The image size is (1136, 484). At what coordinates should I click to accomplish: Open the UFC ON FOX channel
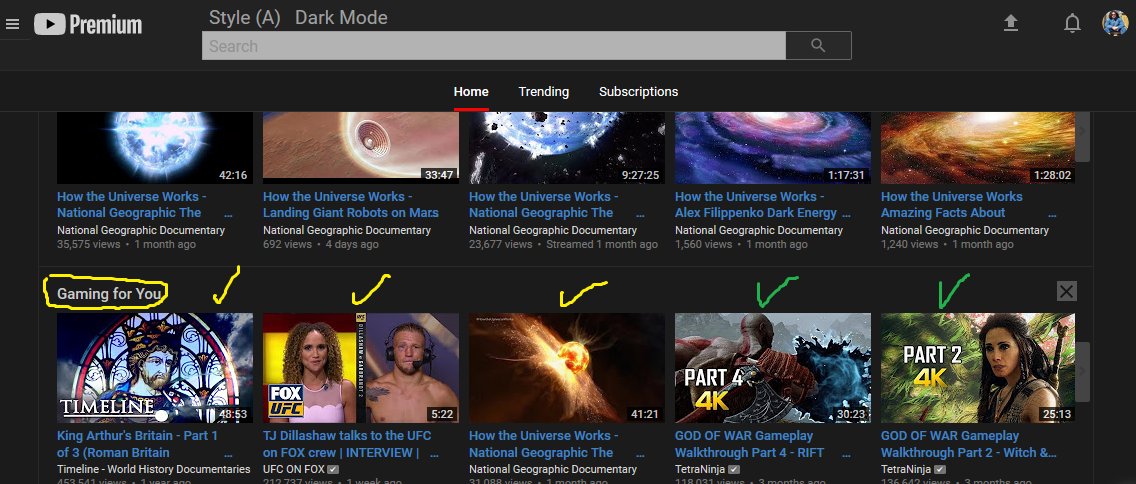[x=294, y=470]
